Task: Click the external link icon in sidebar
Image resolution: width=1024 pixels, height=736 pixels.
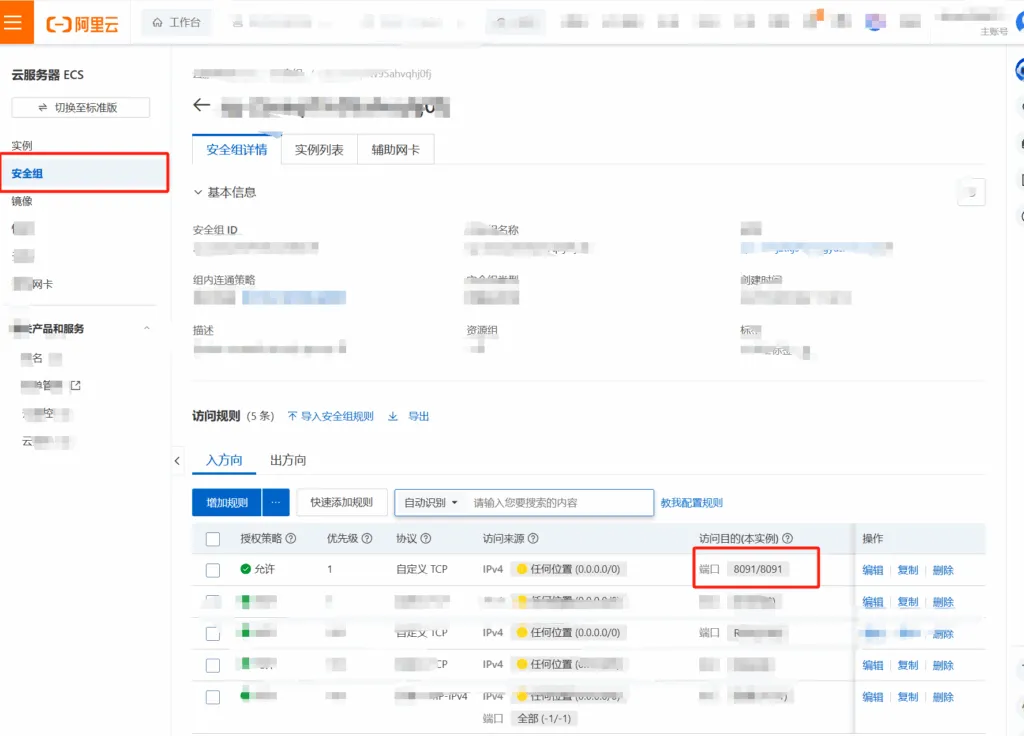Action: 76,385
